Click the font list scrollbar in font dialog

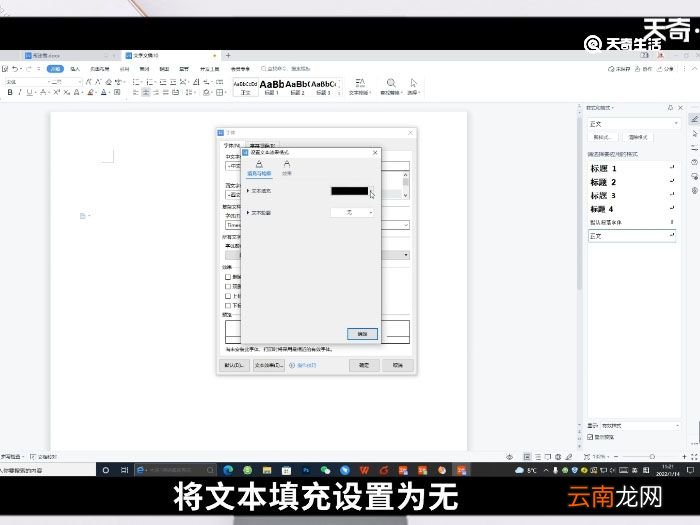point(405,185)
